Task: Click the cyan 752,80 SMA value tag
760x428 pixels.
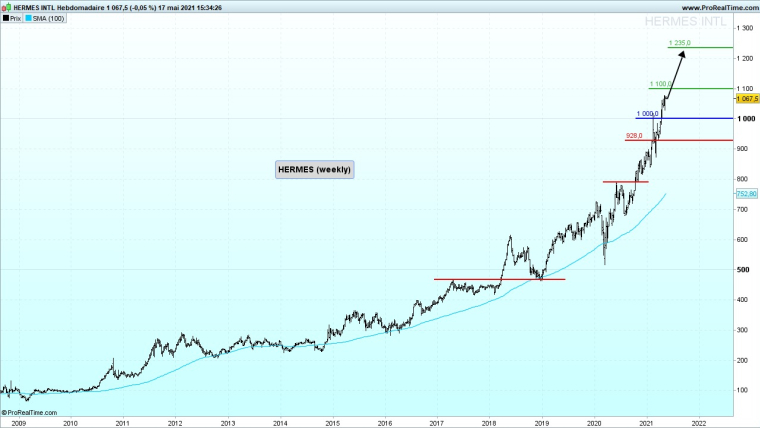Action: click(746, 193)
